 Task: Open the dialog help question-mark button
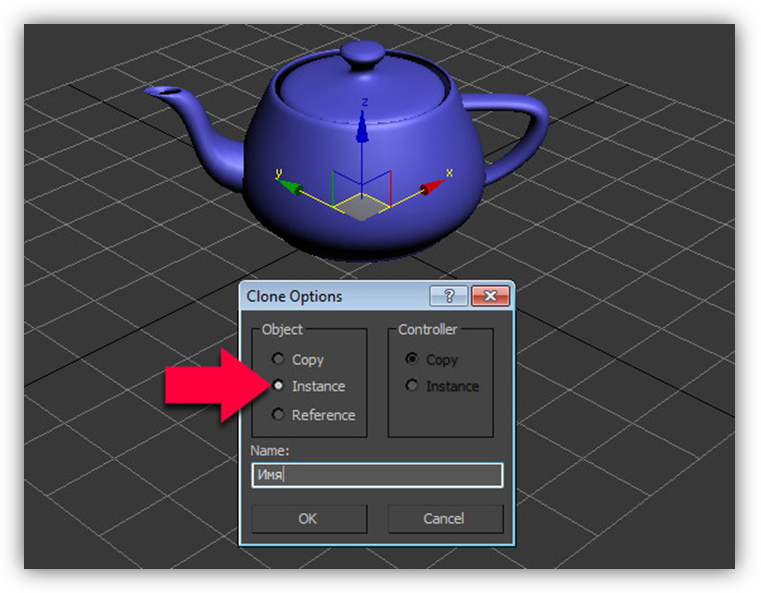point(449,296)
